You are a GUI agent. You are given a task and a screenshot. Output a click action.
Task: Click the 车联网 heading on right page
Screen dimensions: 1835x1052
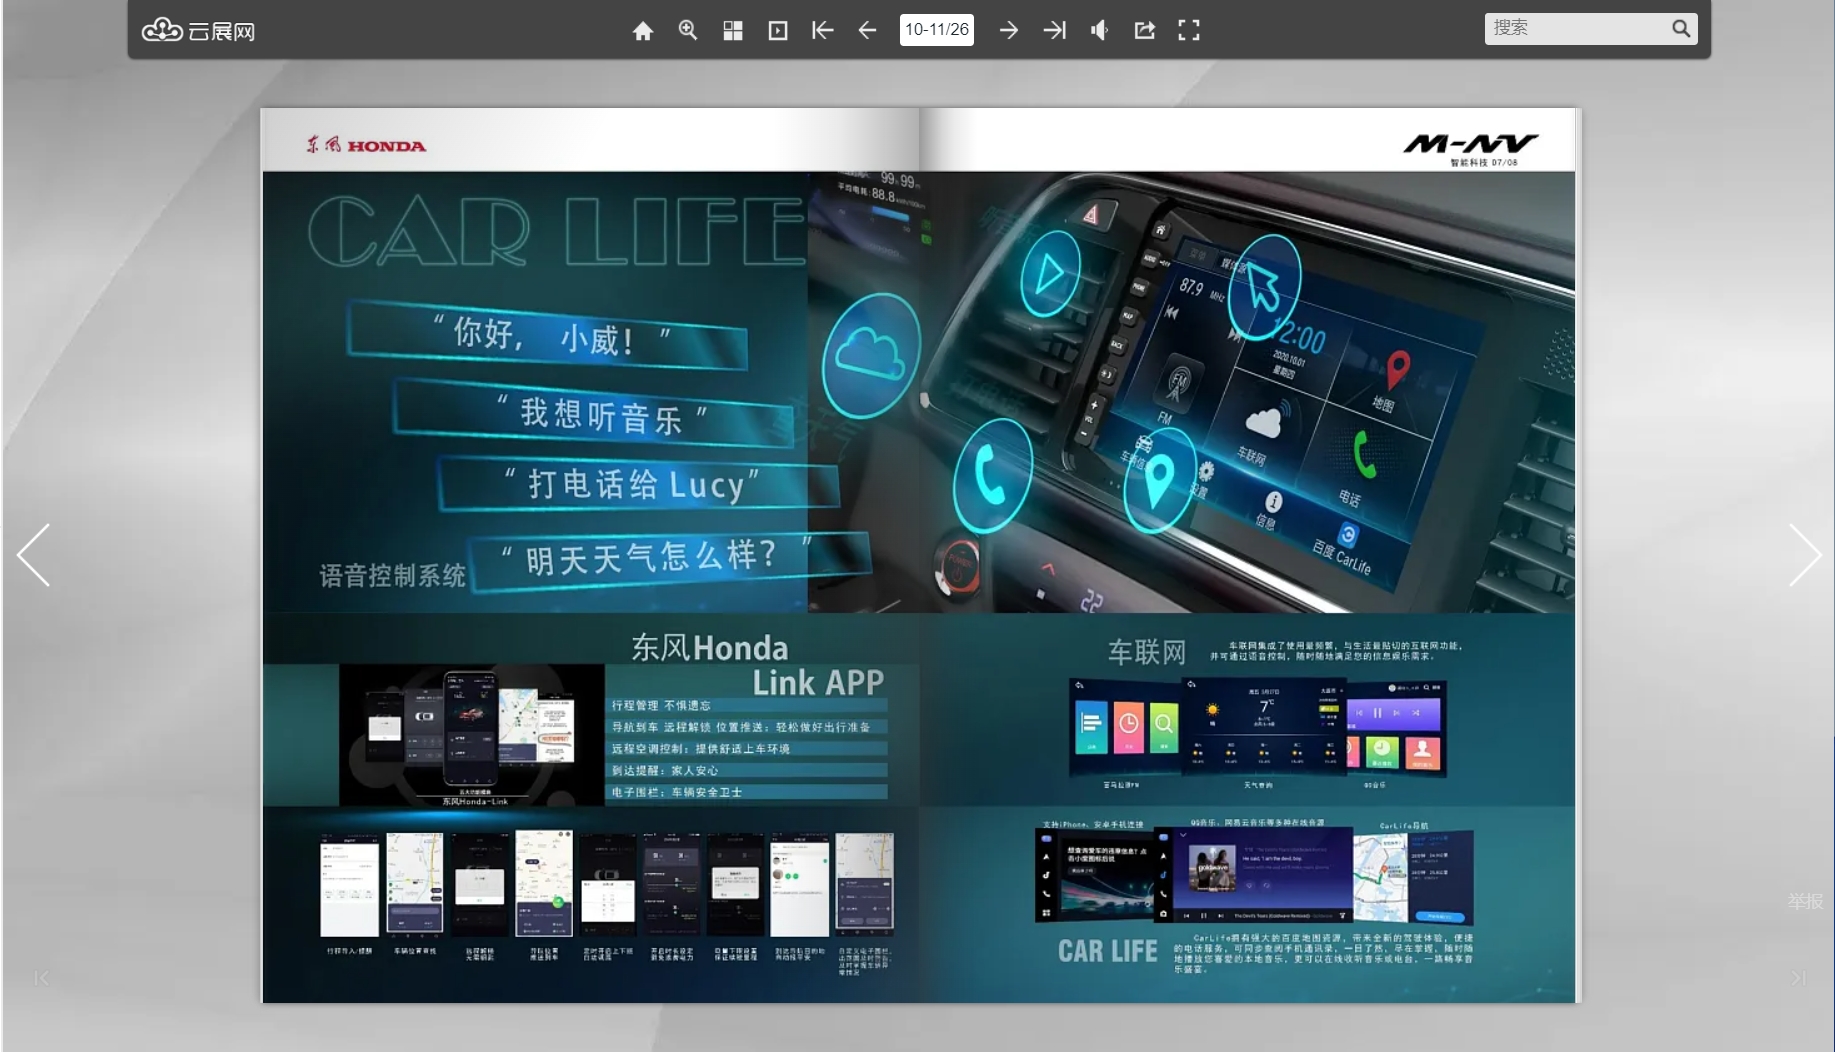[1146, 652]
